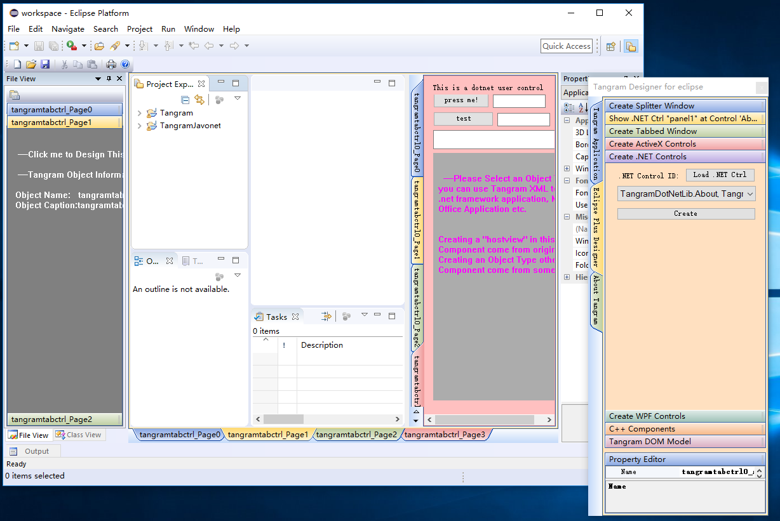The image size is (780, 521).
Task: Expand the TangramJavonet project node
Action: pos(139,125)
